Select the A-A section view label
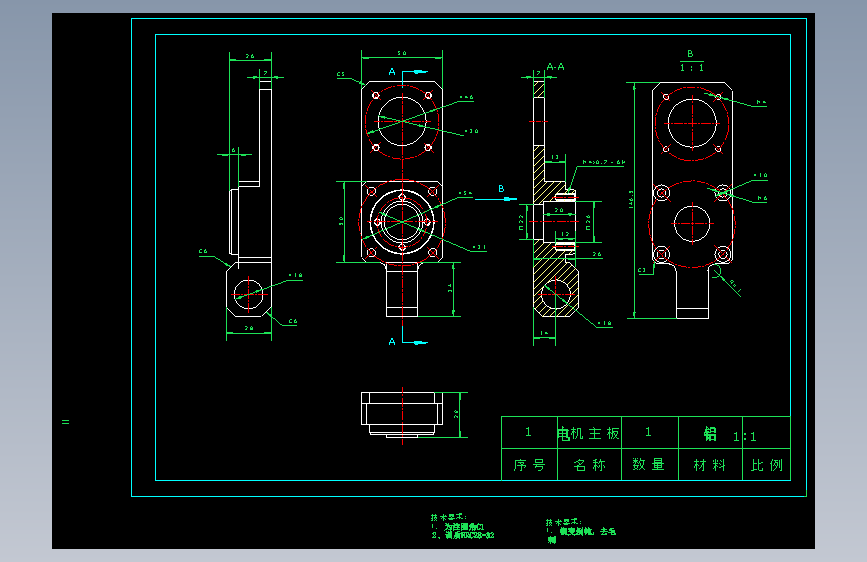Image resolution: width=867 pixels, height=562 pixels. pos(555,67)
